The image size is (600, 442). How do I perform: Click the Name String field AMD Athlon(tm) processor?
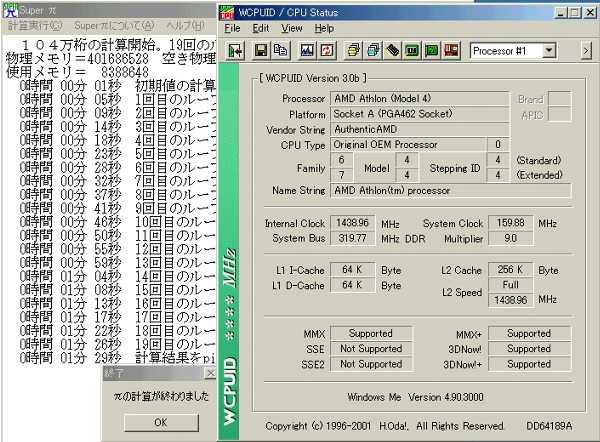tap(451, 191)
